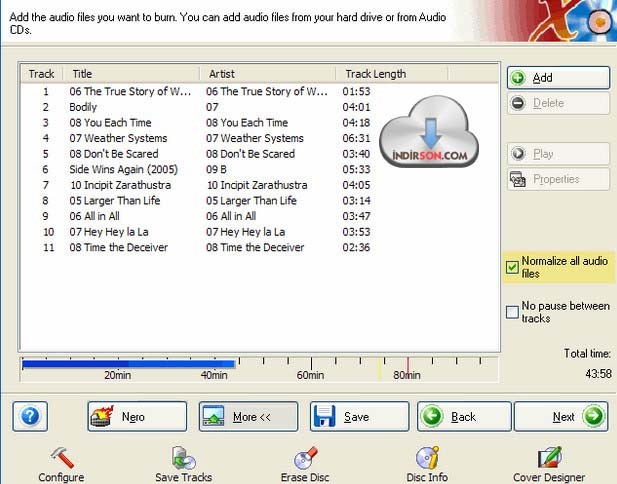Sort by Title column header

pyautogui.click(x=131, y=74)
